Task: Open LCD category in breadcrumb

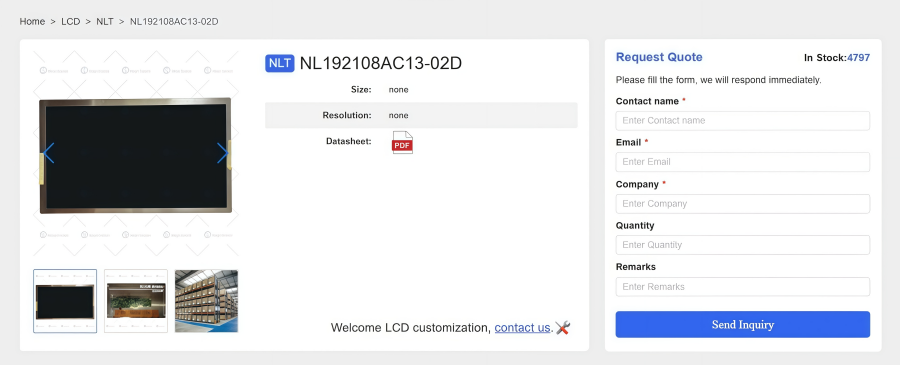Action: [71, 21]
